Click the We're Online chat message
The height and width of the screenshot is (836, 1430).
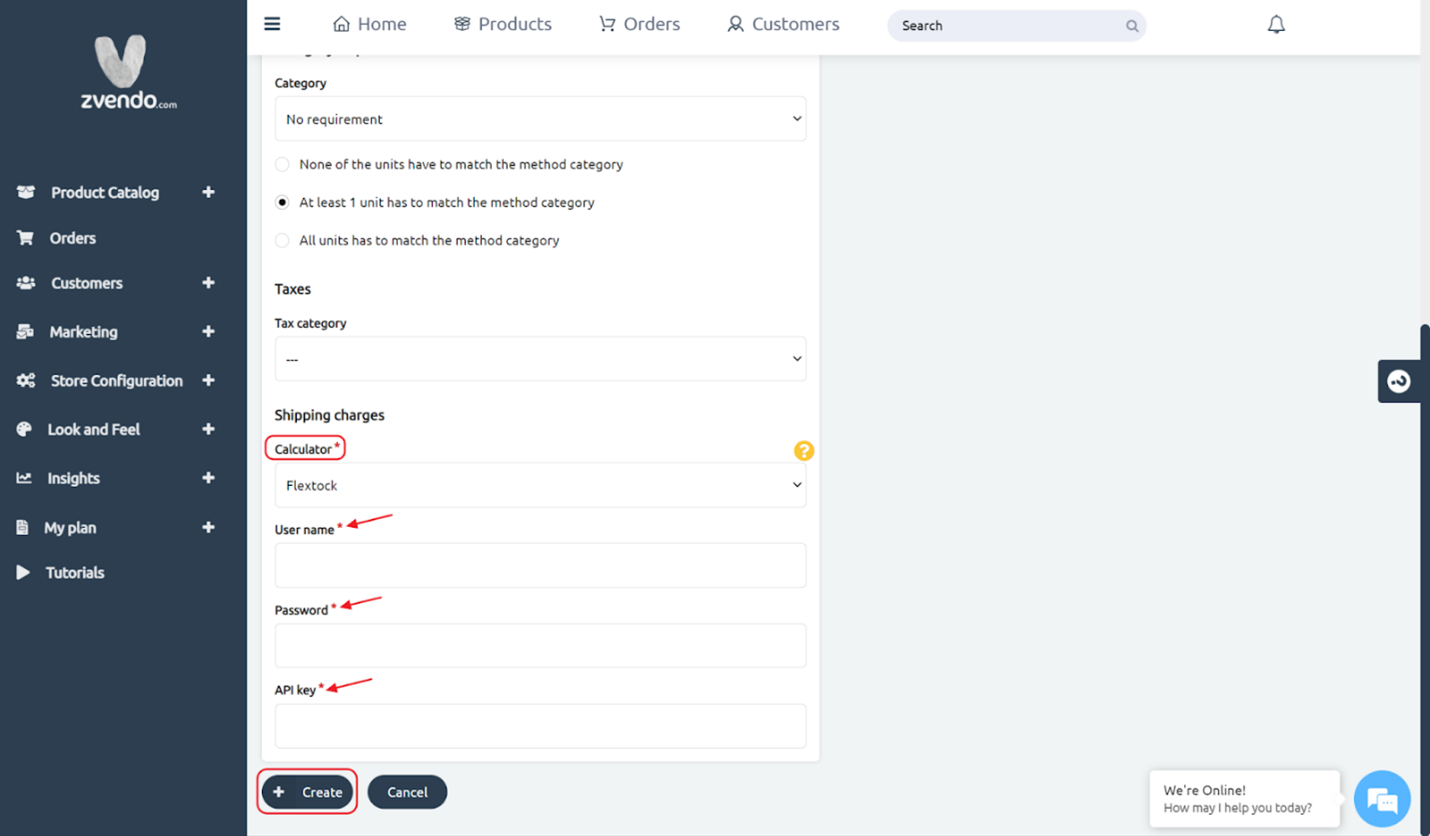[x=1245, y=798]
